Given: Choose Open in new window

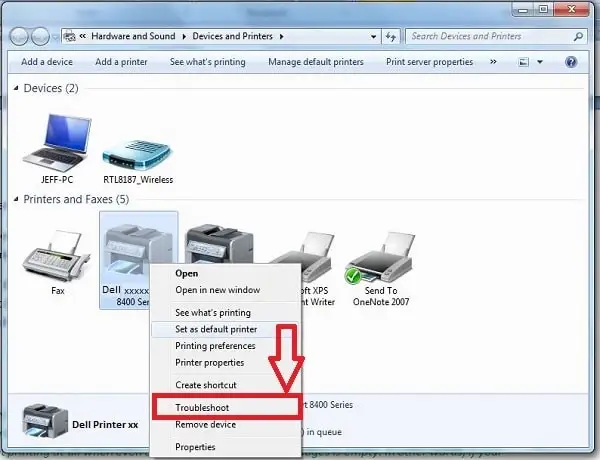Looking at the screenshot, I should coord(218,290).
